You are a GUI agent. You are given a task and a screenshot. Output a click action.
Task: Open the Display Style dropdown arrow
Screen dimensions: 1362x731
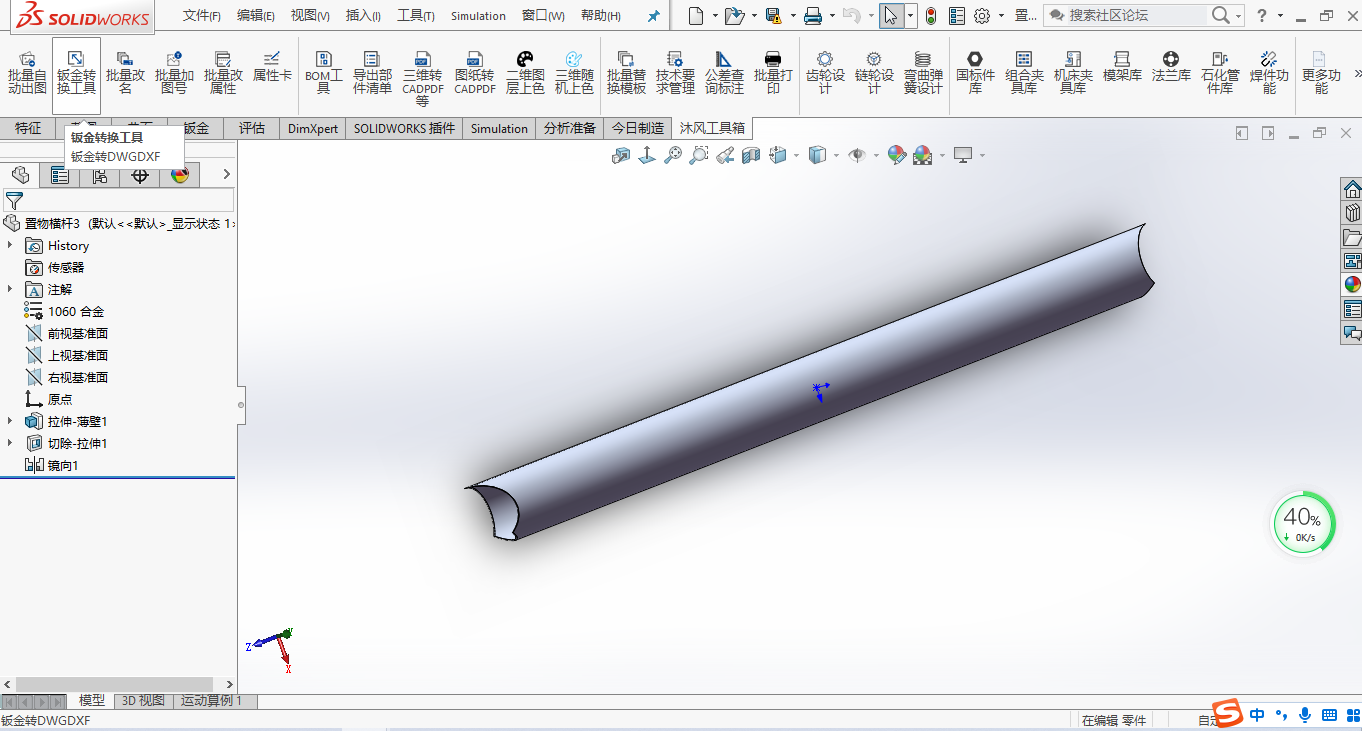[x=836, y=155]
